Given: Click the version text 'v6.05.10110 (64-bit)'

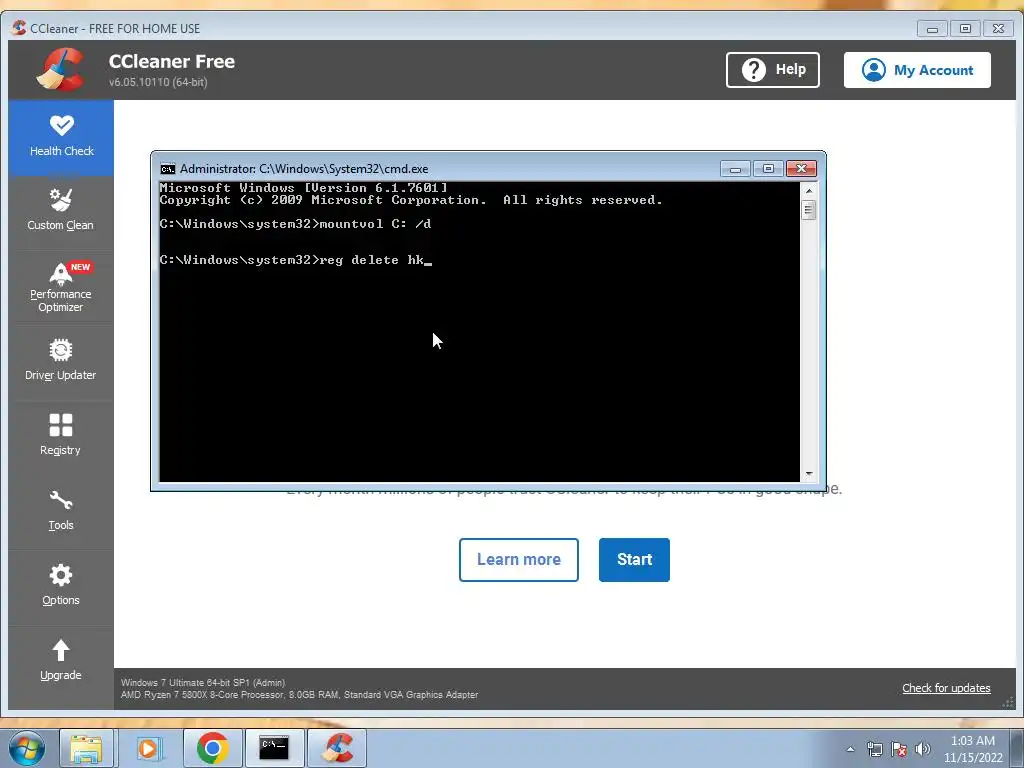Looking at the screenshot, I should [158, 82].
